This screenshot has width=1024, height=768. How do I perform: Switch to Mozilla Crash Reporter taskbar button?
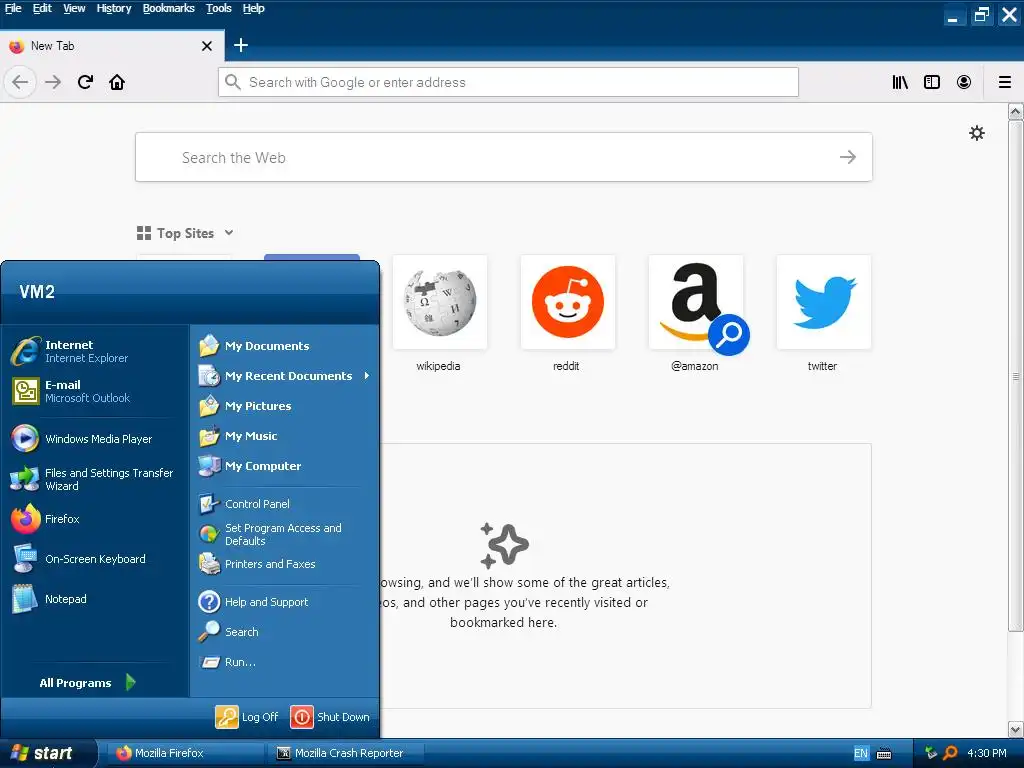coord(345,753)
